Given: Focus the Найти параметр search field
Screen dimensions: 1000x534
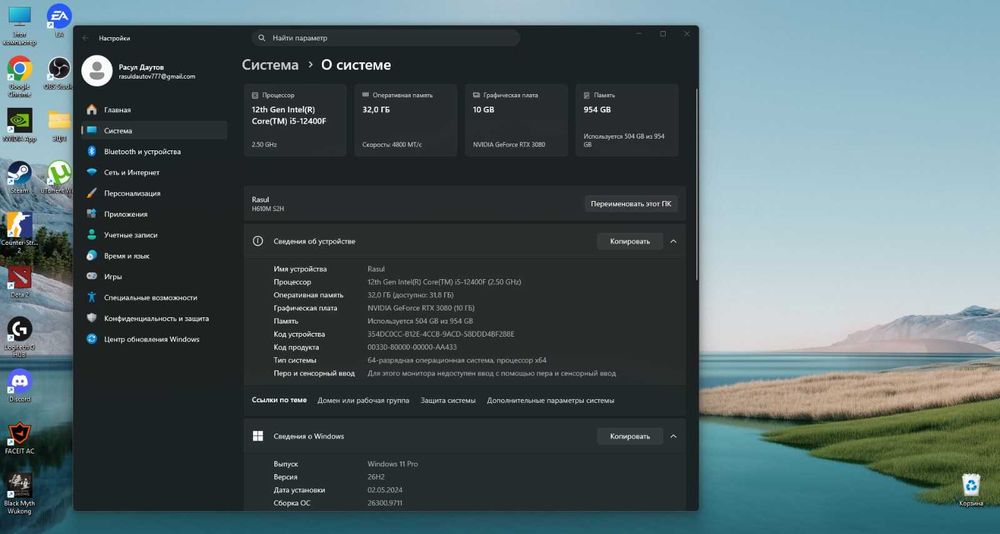Looking at the screenshot, I should tap(386, 38).
